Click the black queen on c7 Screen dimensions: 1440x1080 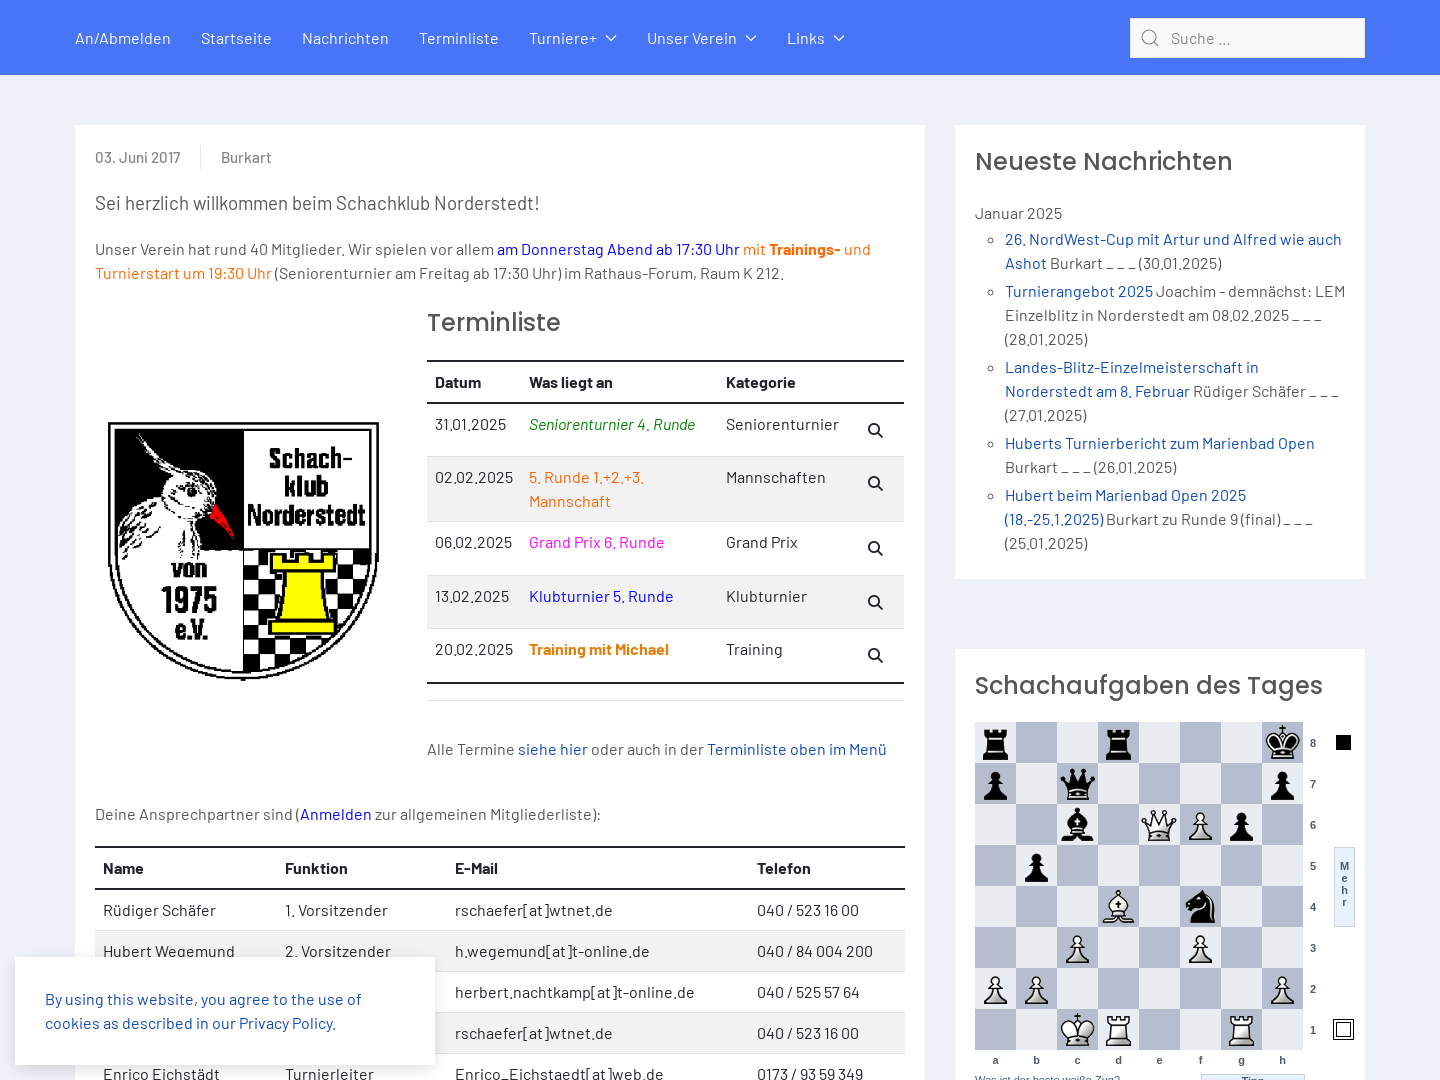pos(1077,784)
